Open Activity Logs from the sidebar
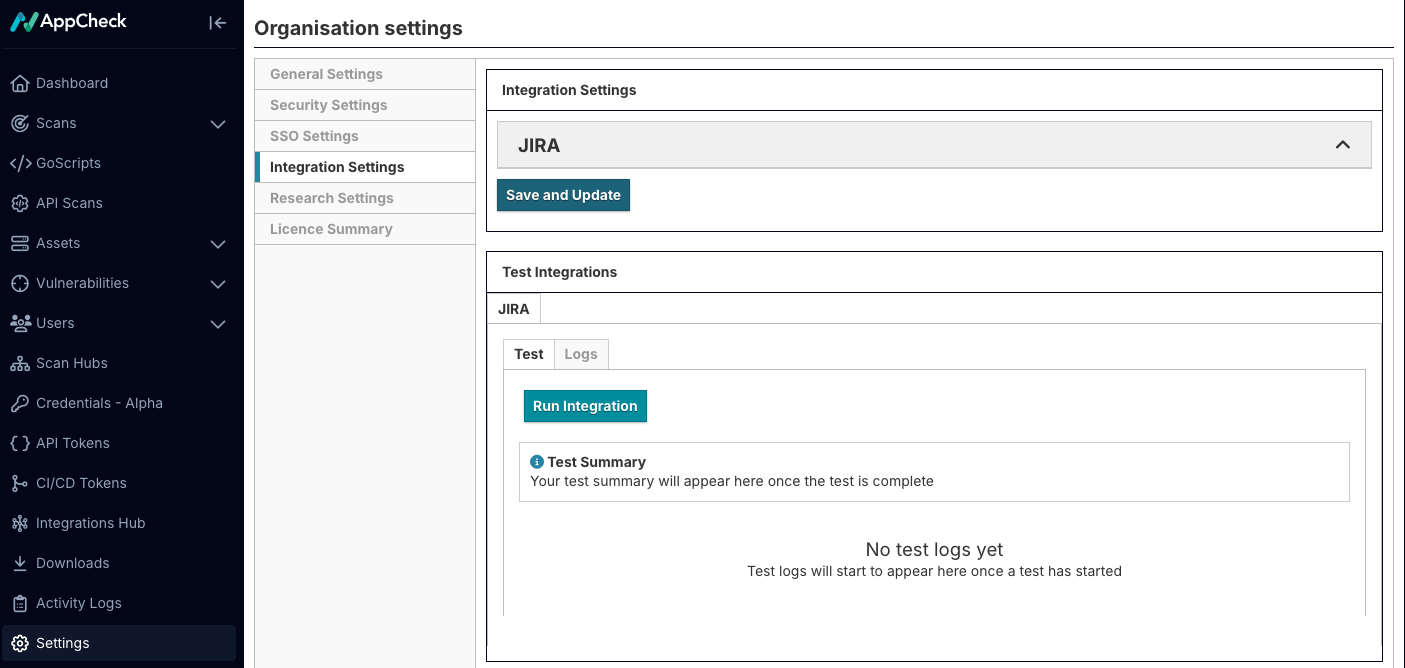The image size is (1405, 668). pos(77,603)
